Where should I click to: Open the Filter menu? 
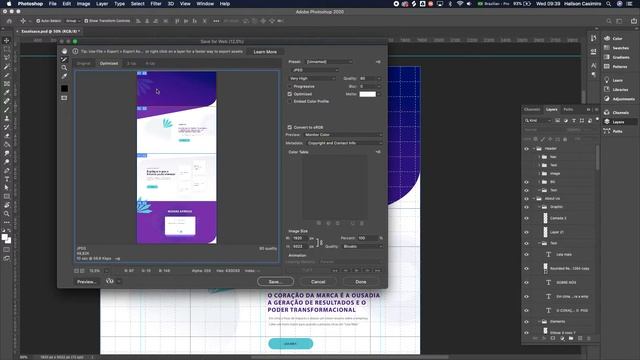(156, 4)
